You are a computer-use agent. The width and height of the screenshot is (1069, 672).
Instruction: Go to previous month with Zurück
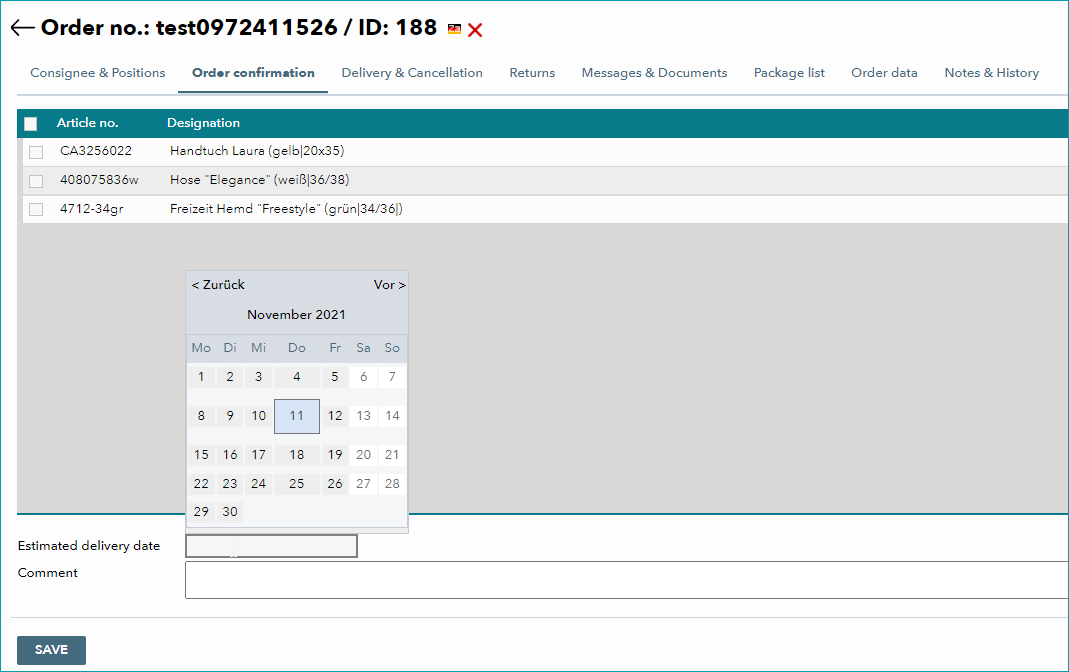point(217,285)
